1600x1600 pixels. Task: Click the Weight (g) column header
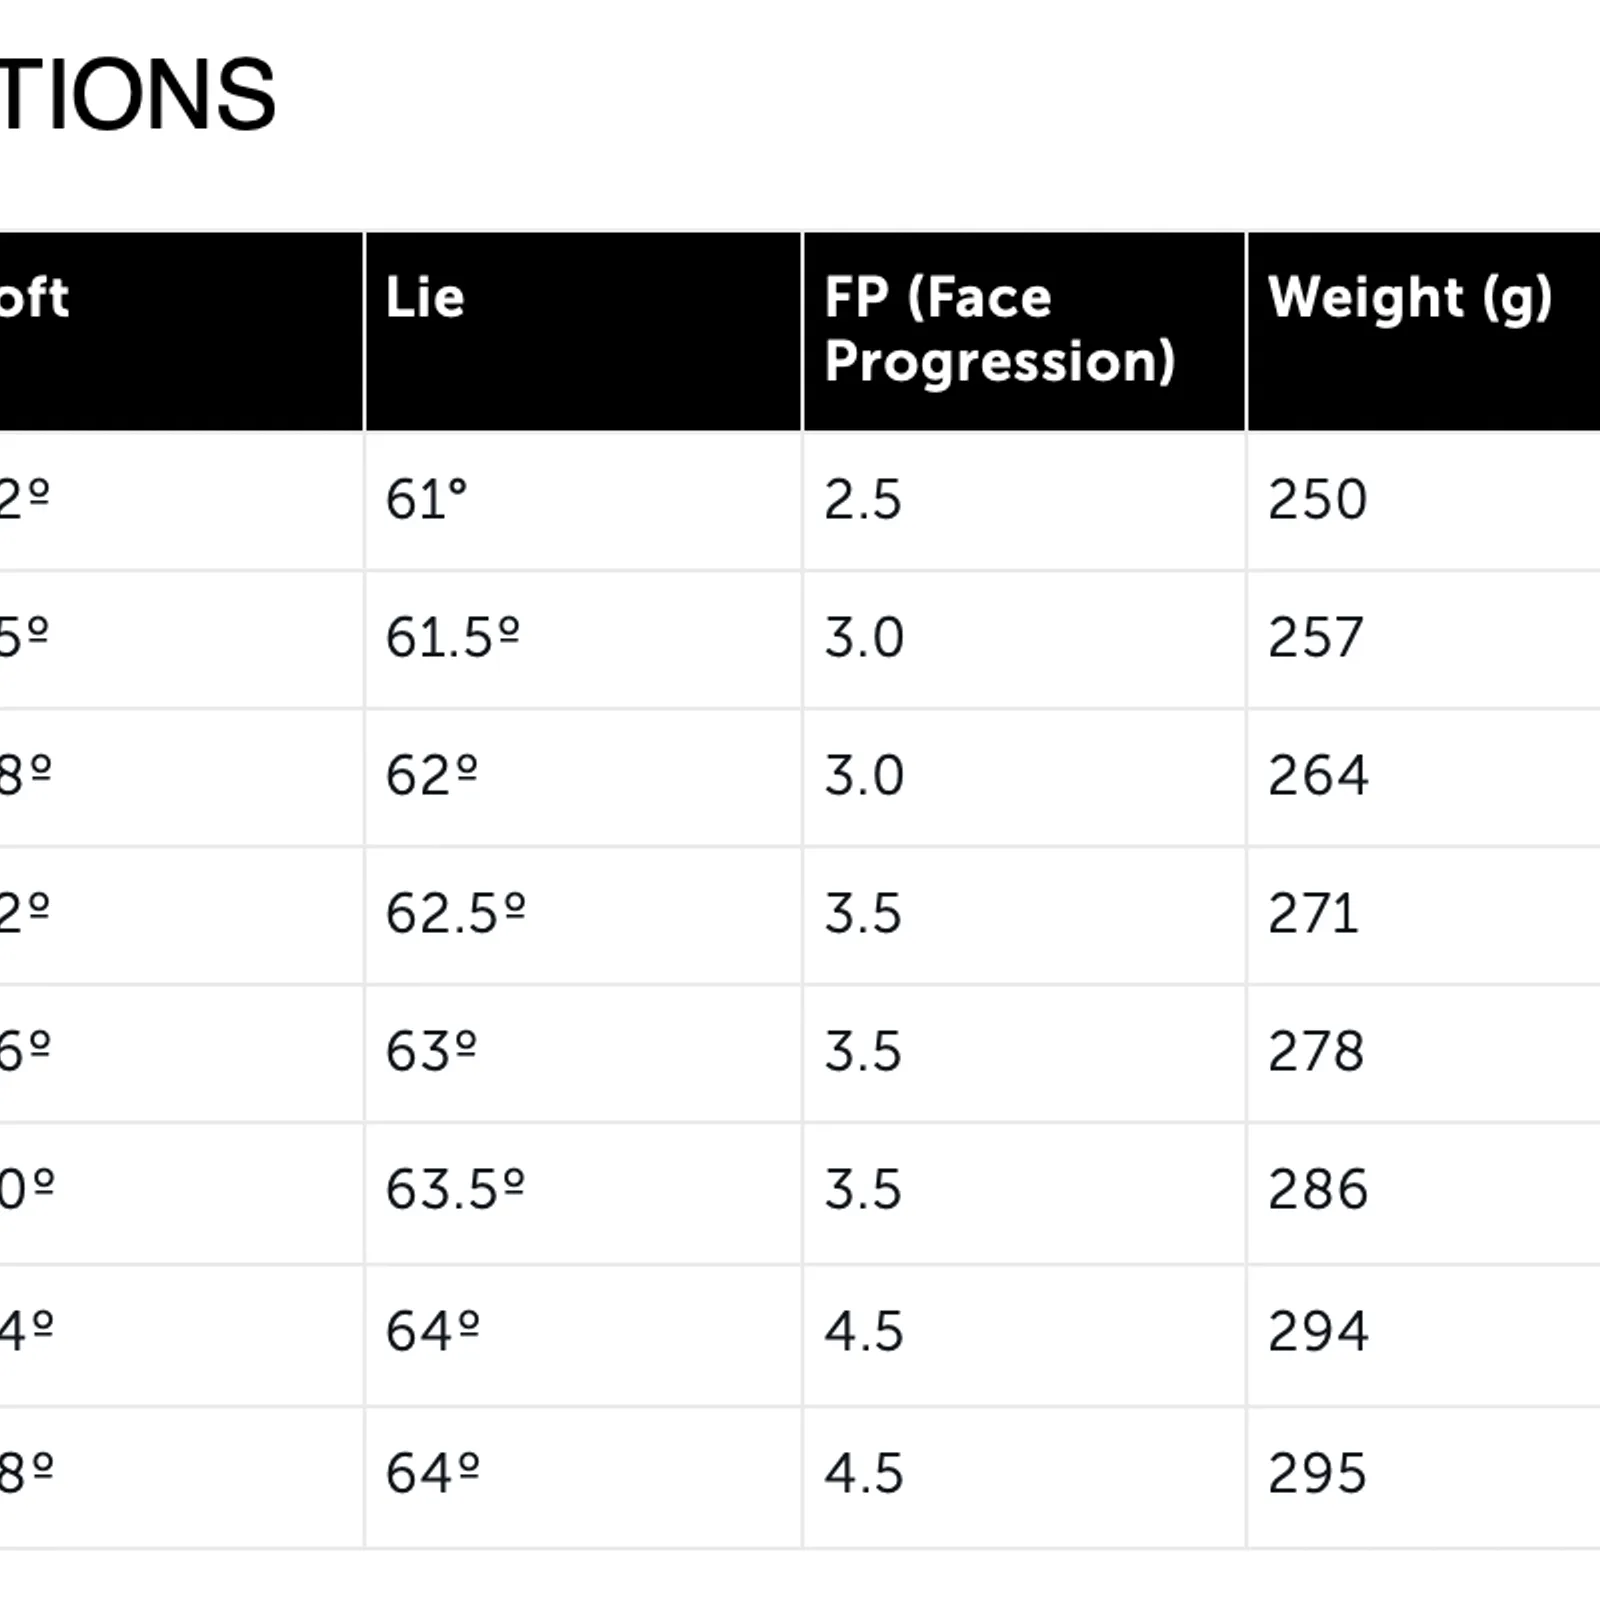click(x=1410, y=298)
